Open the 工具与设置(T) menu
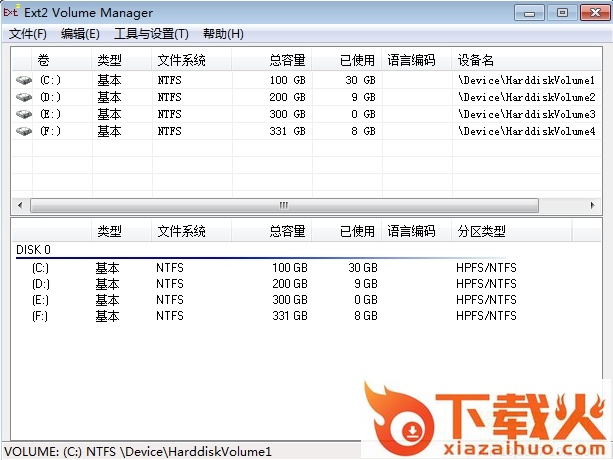This screenshot has width=613, height=460. pos(152,34)
